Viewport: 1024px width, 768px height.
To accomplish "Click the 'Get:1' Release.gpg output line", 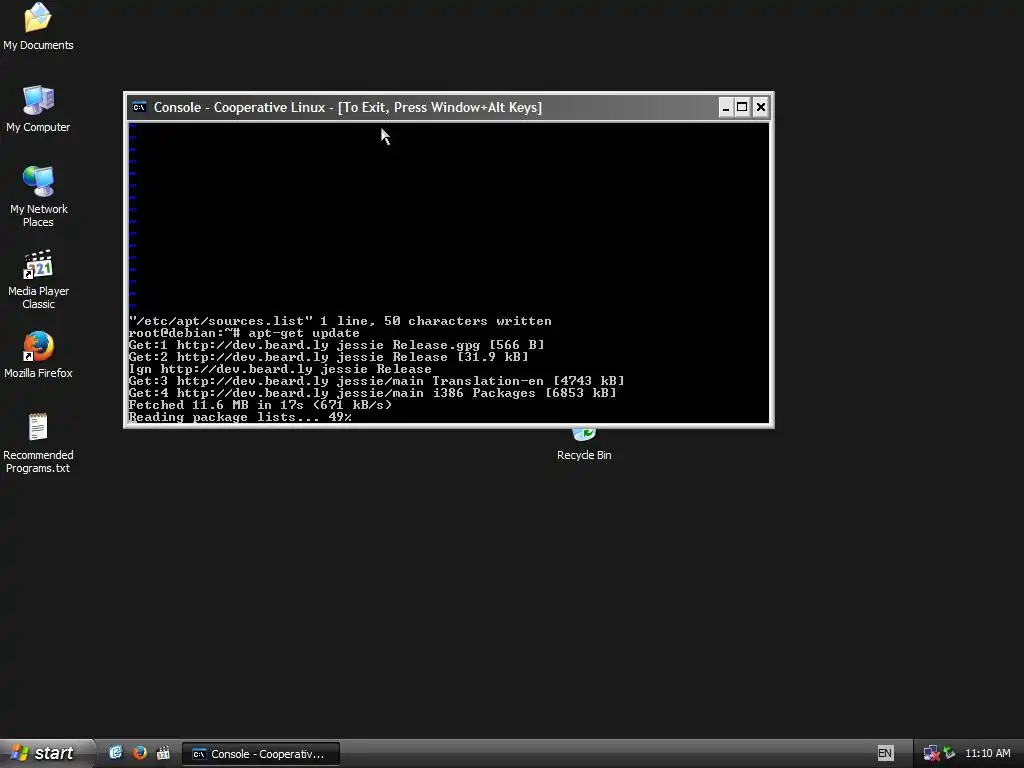I will pyautogui.click(x=336, y=345).
